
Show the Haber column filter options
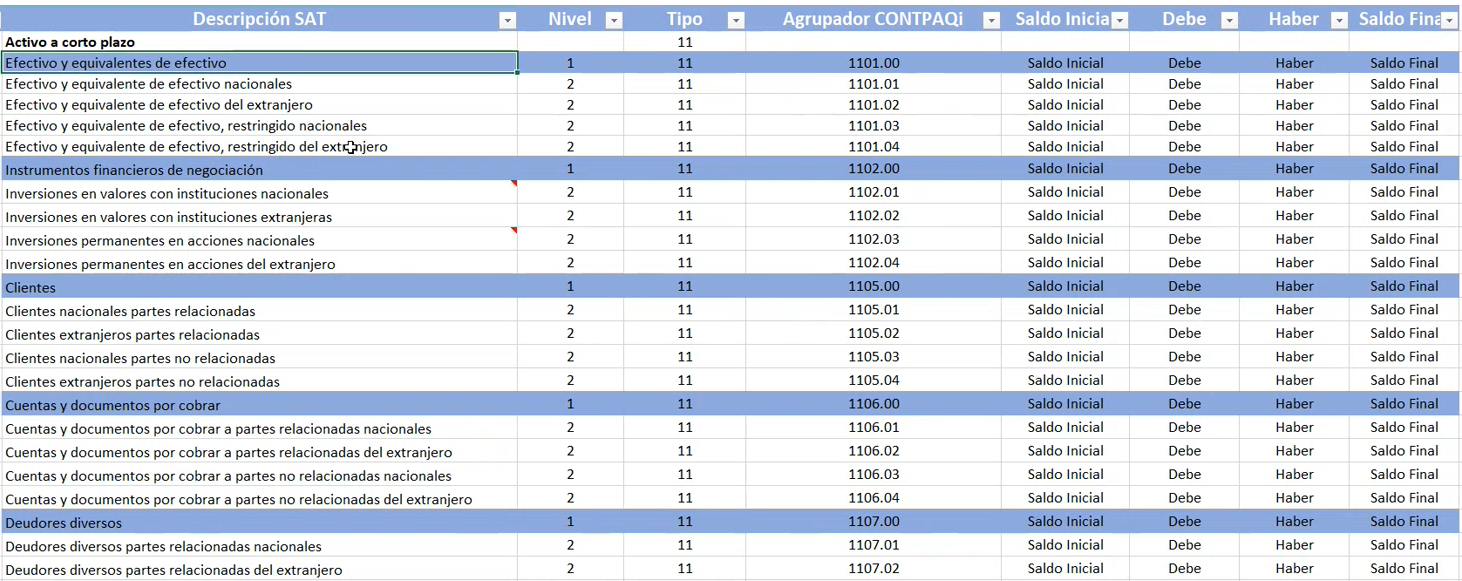coord(1339,20)
